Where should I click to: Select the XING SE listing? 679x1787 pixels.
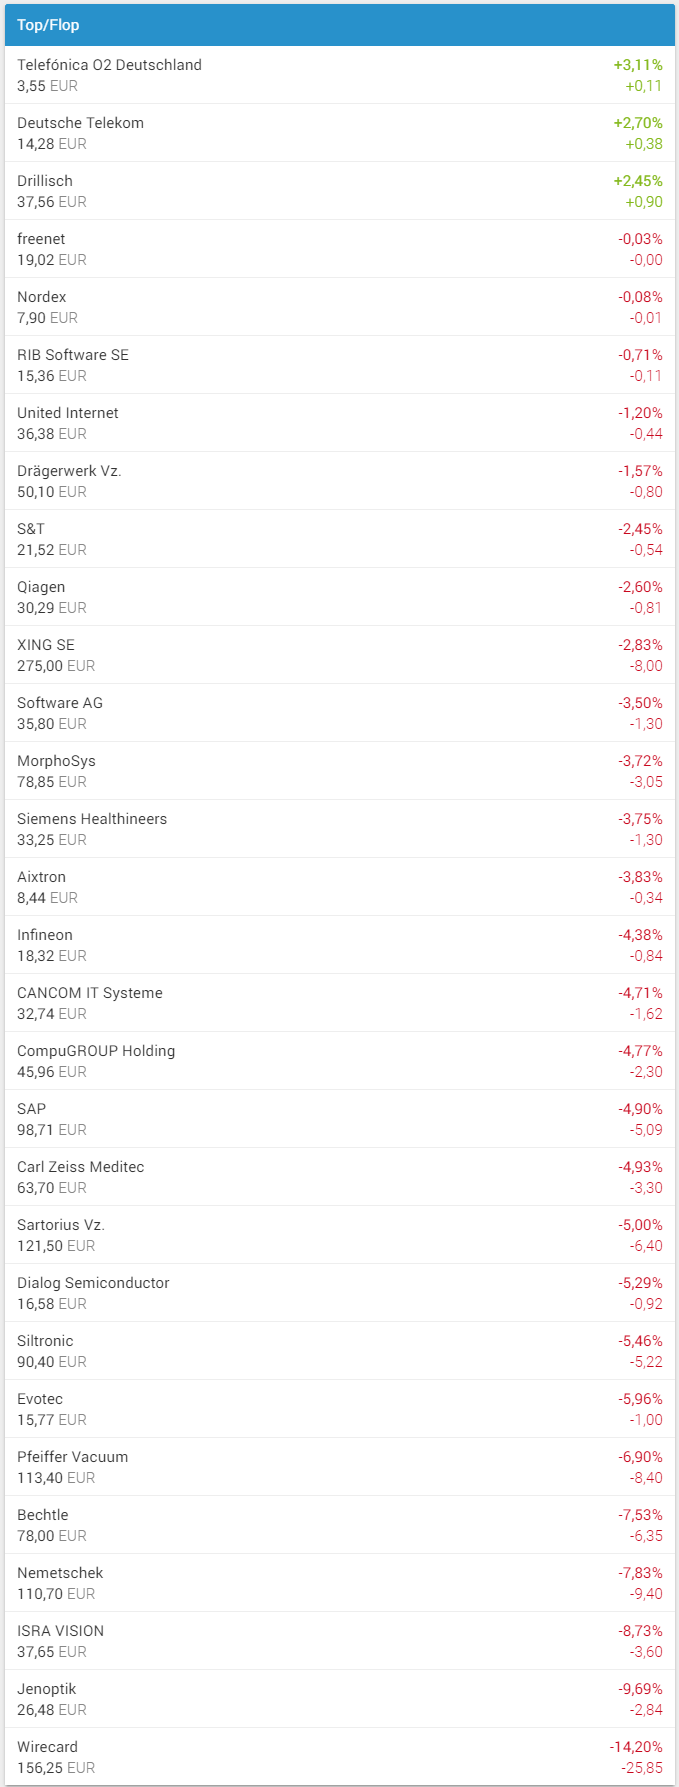46,645
